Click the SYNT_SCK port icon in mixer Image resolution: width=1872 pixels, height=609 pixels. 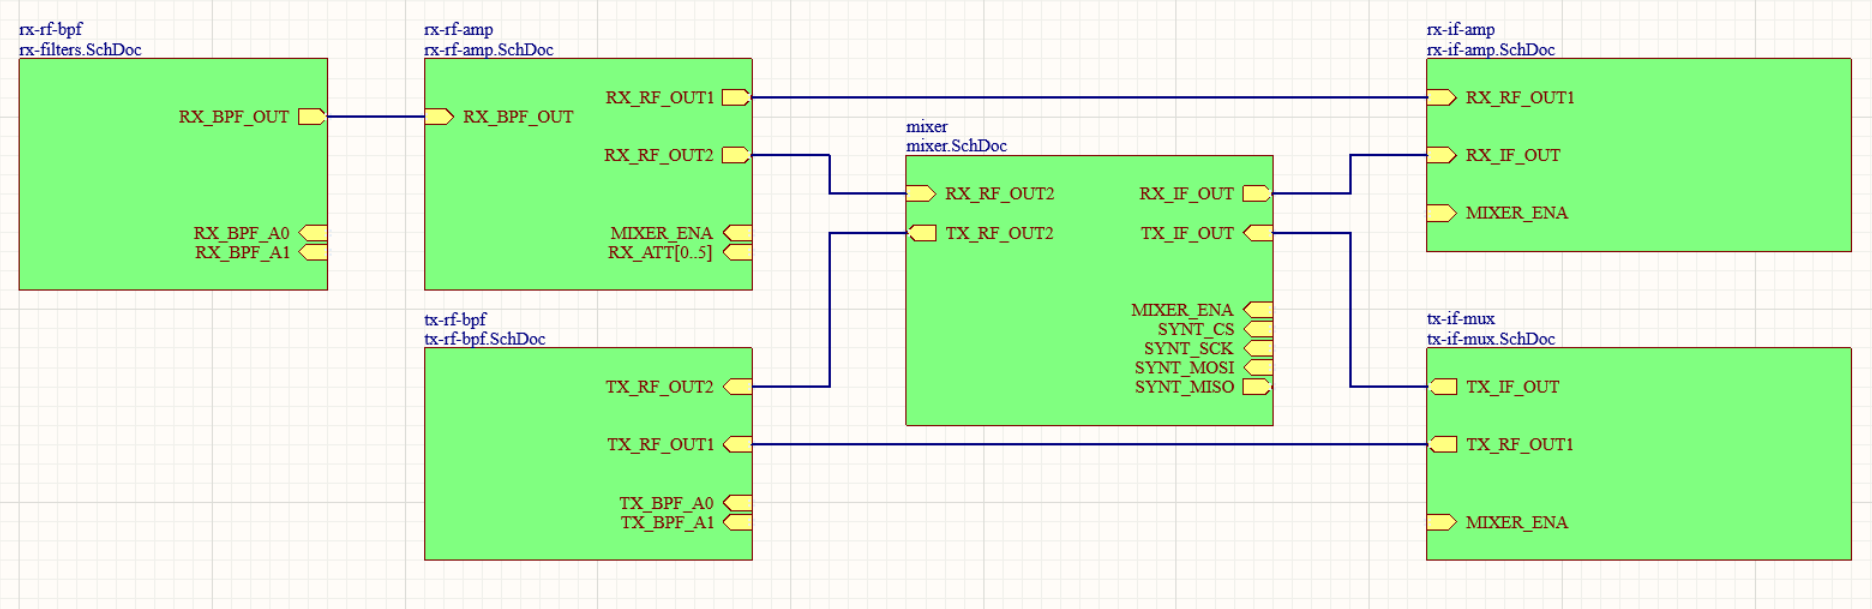1258,348
